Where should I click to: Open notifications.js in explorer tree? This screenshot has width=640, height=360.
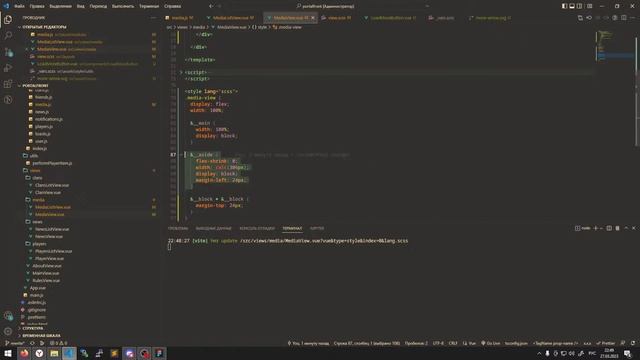tap(49, 119)
